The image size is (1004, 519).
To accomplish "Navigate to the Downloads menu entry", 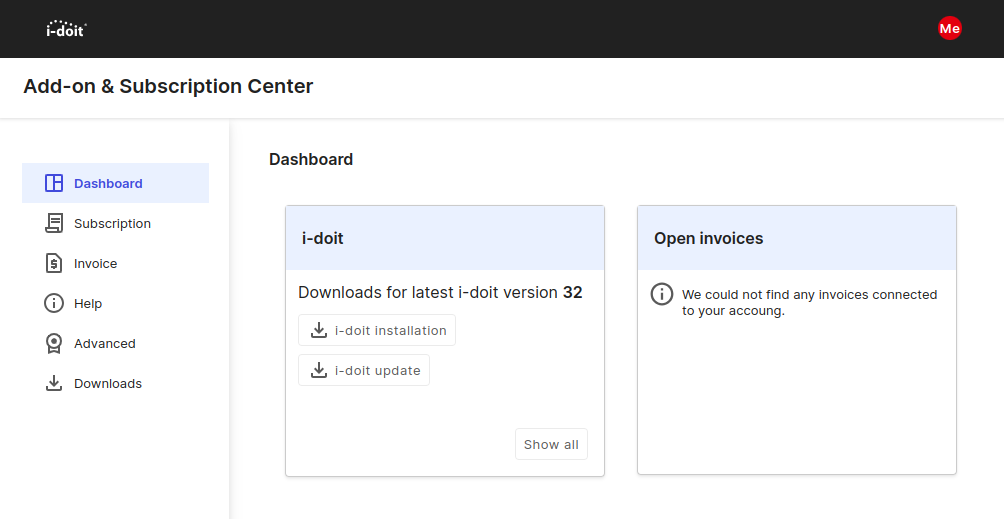I will pyautogui.click(x=108, y=383).
